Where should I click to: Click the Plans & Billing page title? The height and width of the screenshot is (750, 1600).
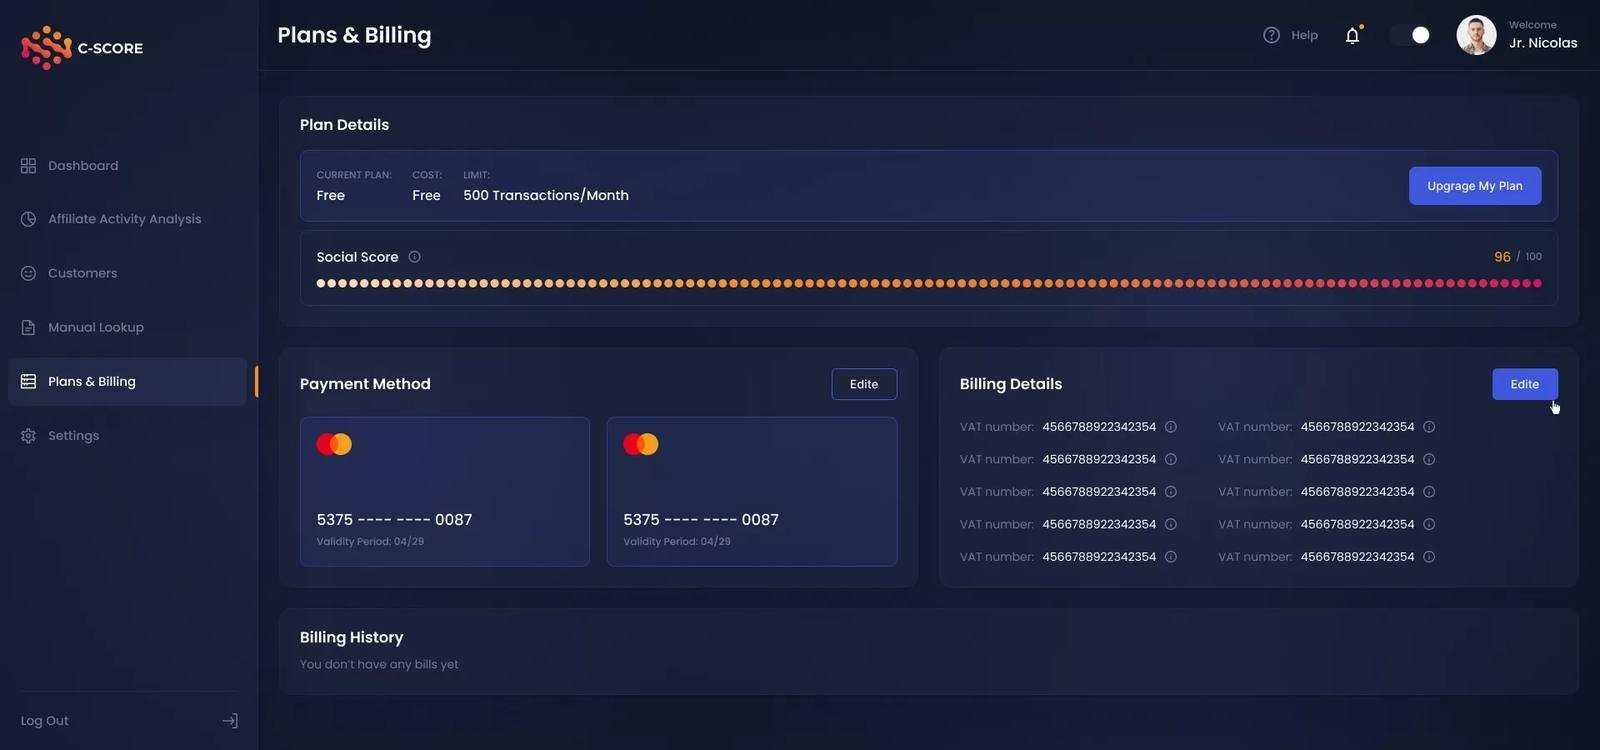[x=354, y=35]
